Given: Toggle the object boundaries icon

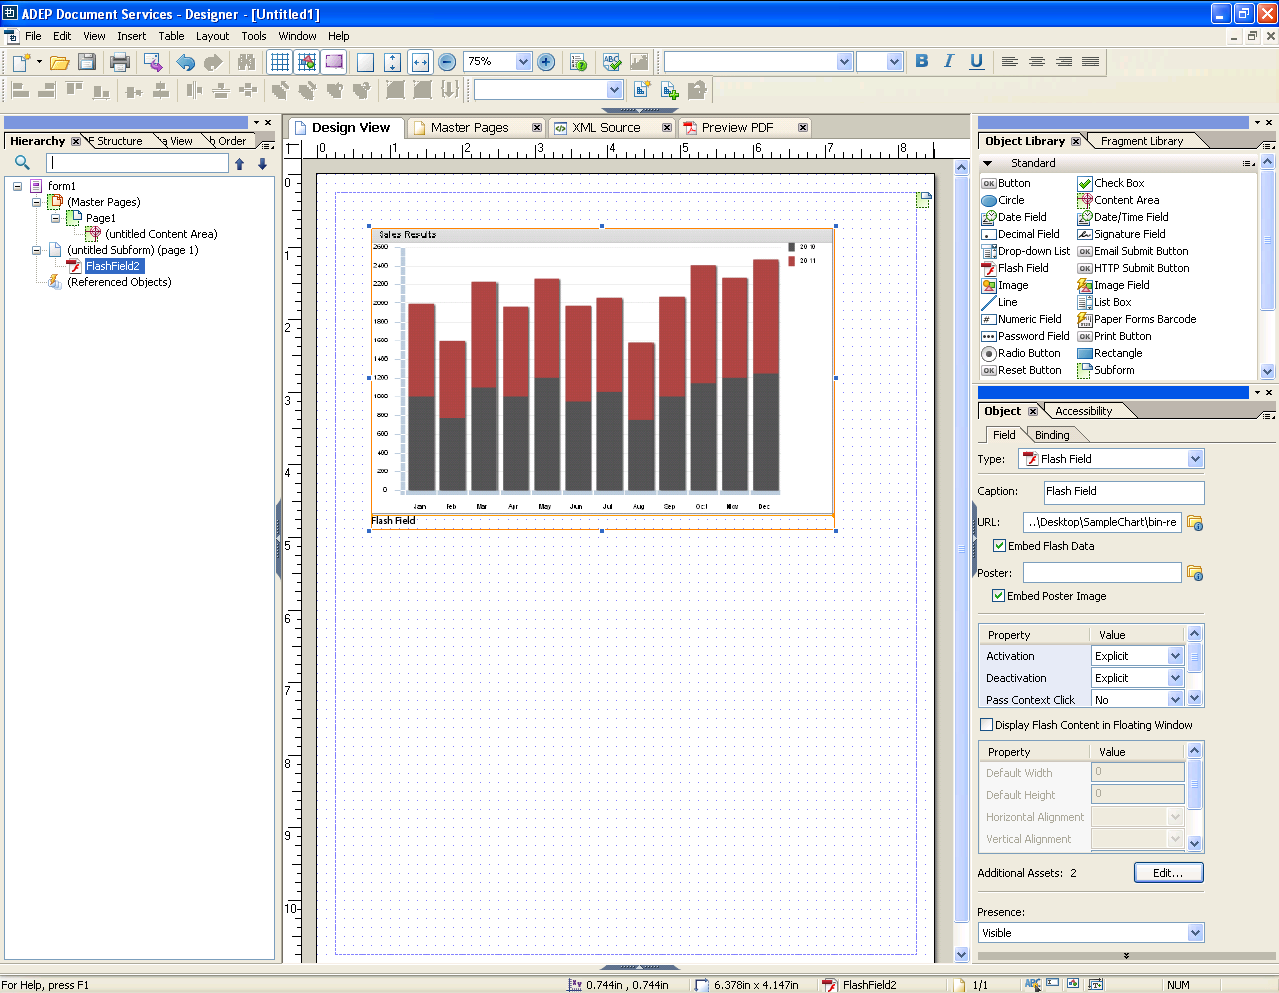Looking at the screenshot, I should [334, 62].
